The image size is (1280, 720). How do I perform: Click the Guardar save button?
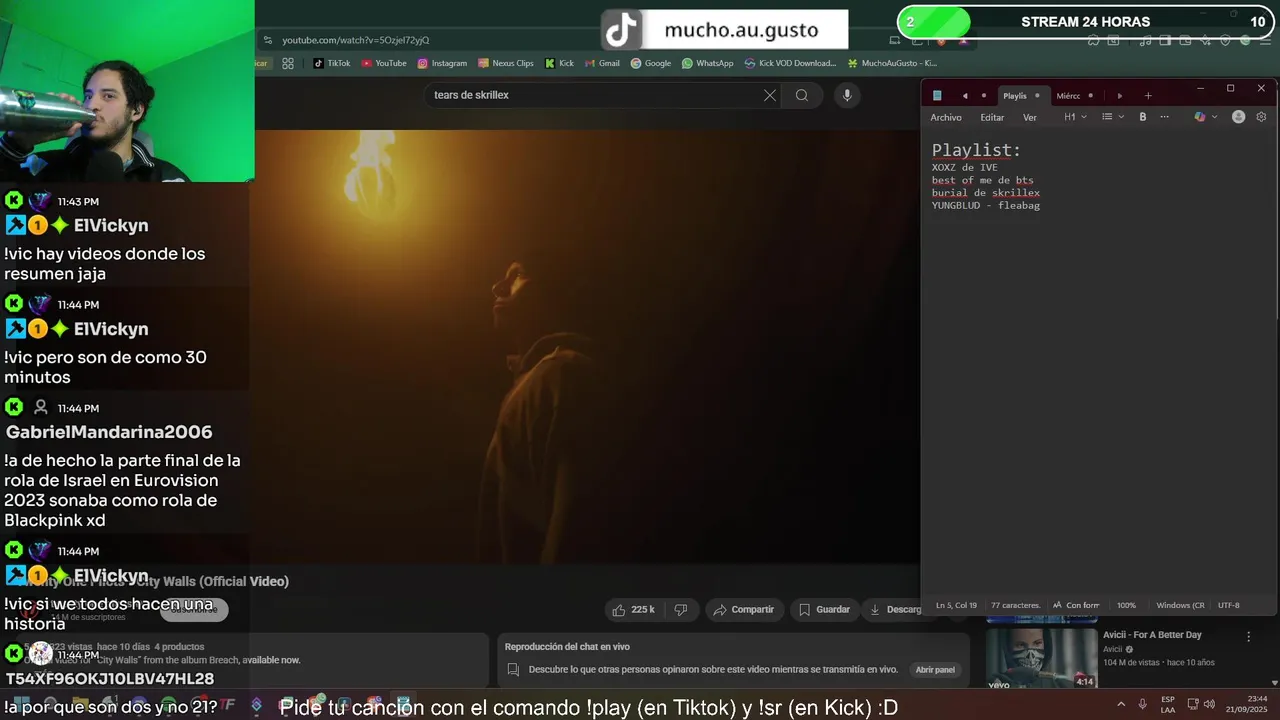(x=824, y=609)
